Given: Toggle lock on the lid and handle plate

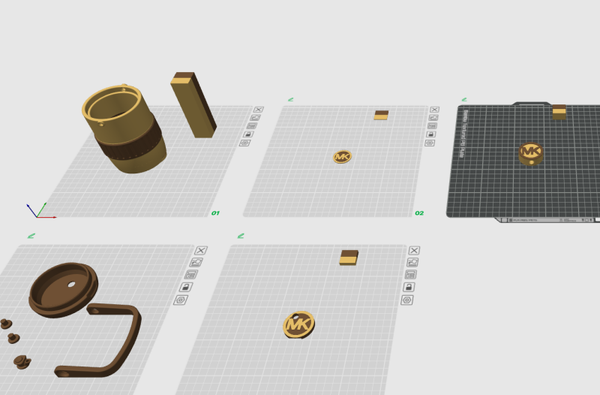Looking at the screenshot, I should tap(186, 287).
